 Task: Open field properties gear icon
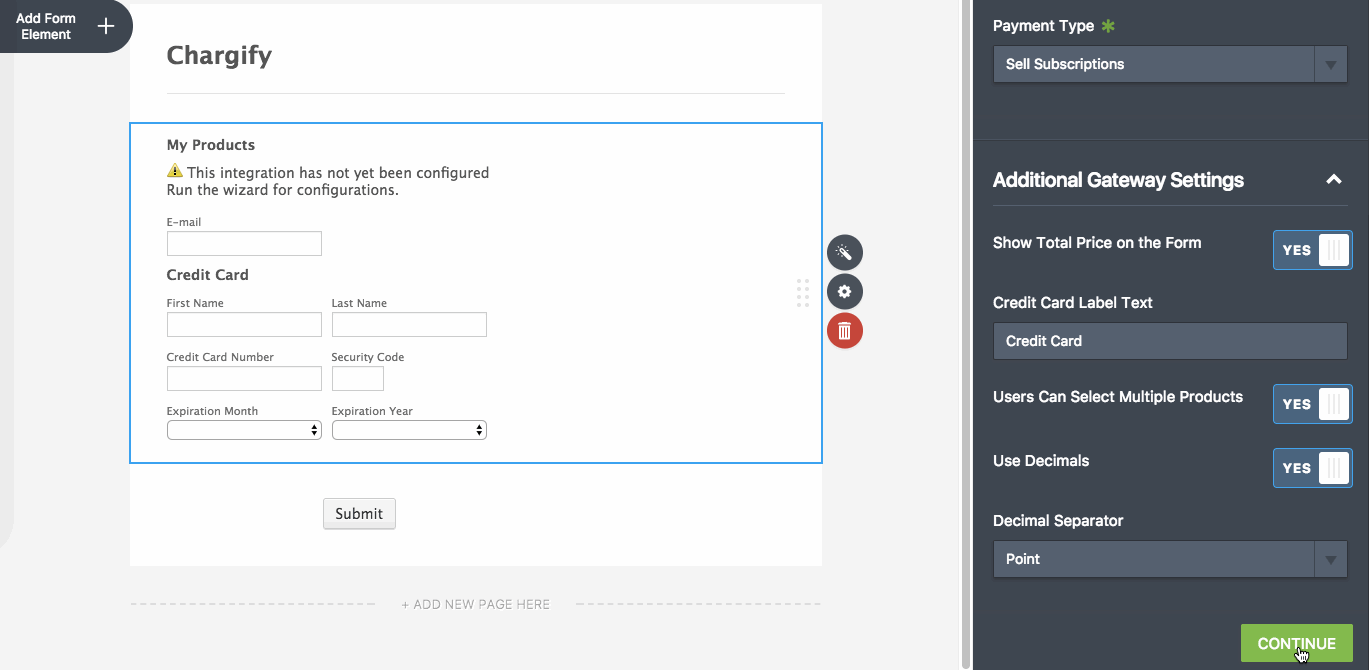[x=844, y=291]
